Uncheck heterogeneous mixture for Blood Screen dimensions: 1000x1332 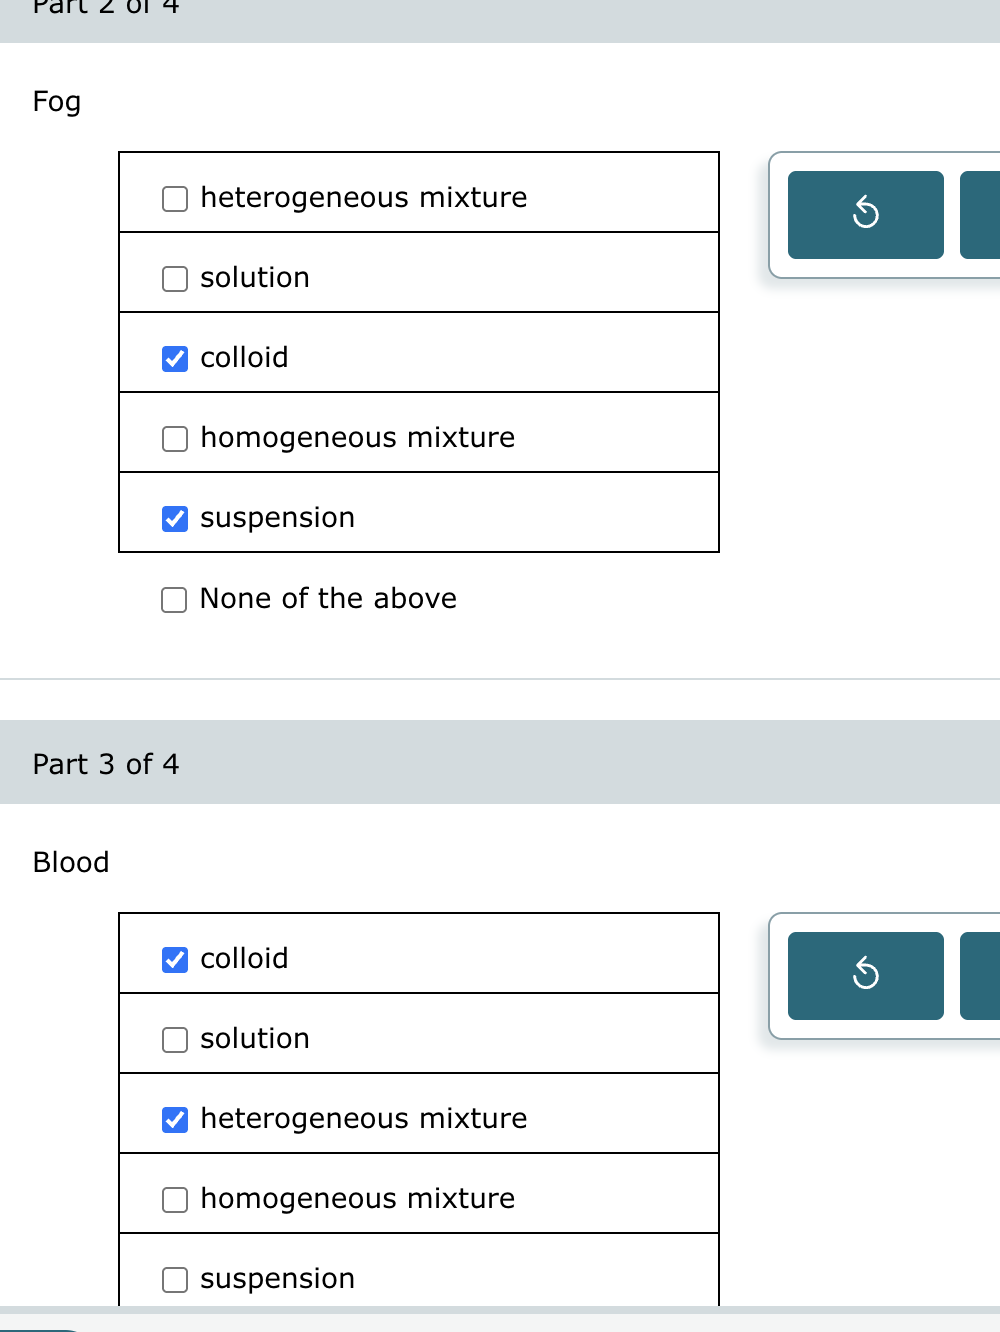tap(174, 1119)
